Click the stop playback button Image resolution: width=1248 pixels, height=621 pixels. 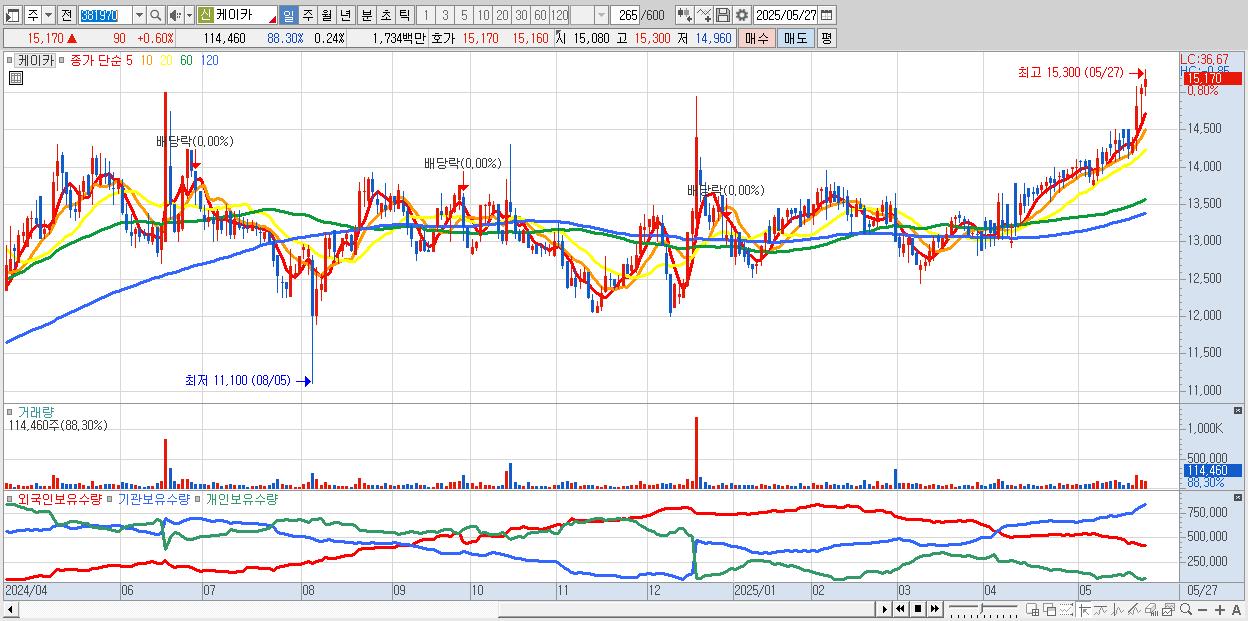pos(917,609)
